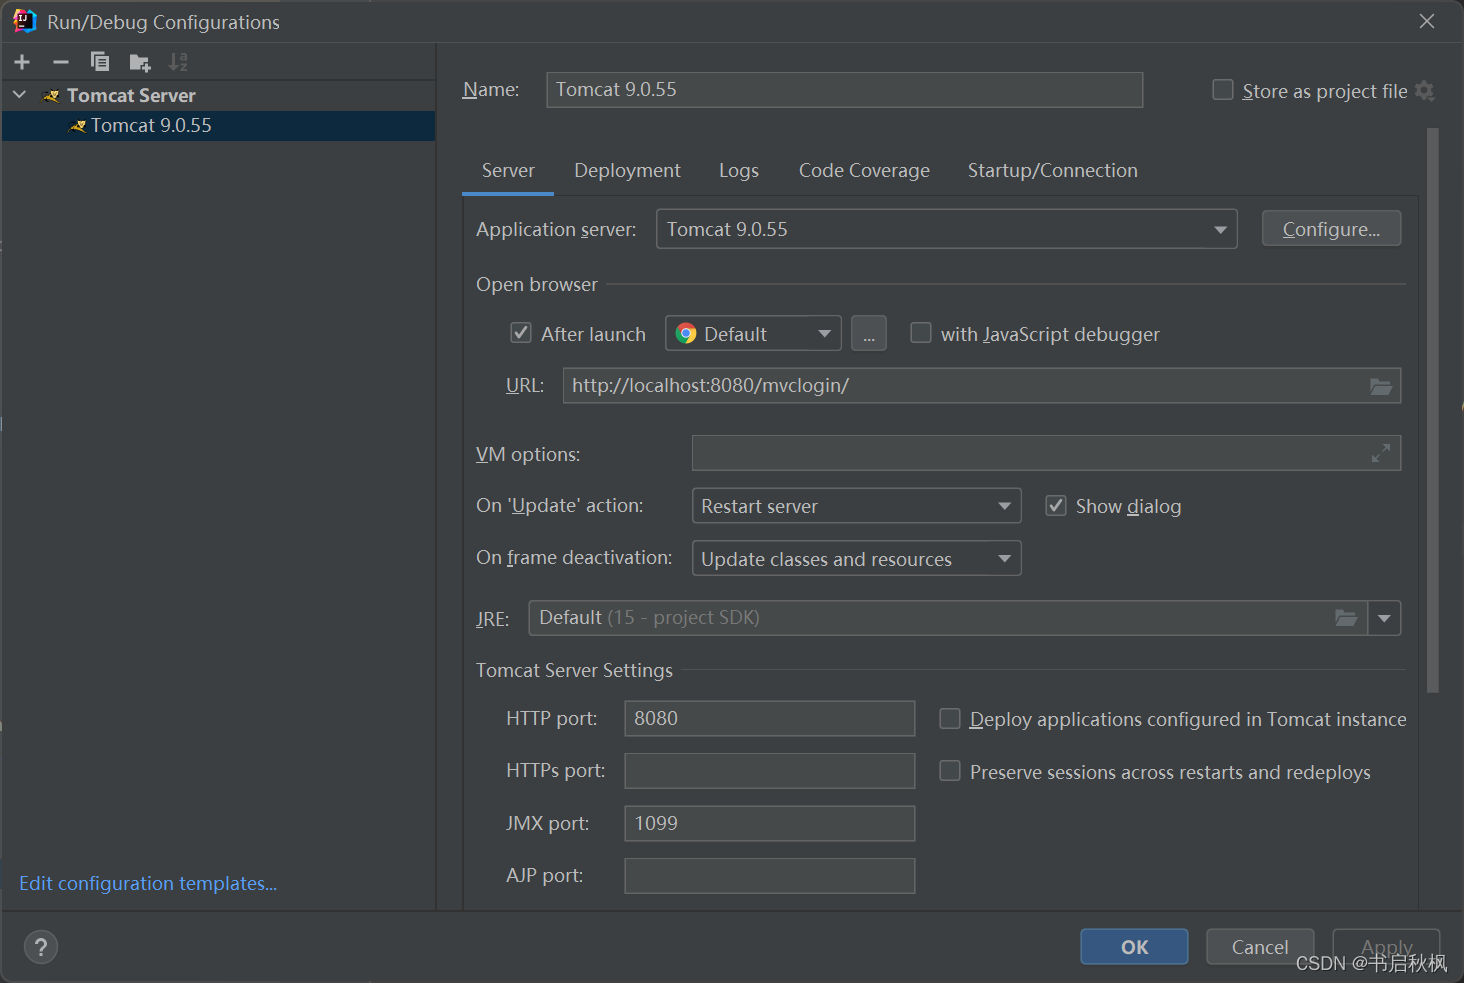Click the Configure... button
The height and width of the screenshot is (983, 1464).
[x=1331, y=229]
